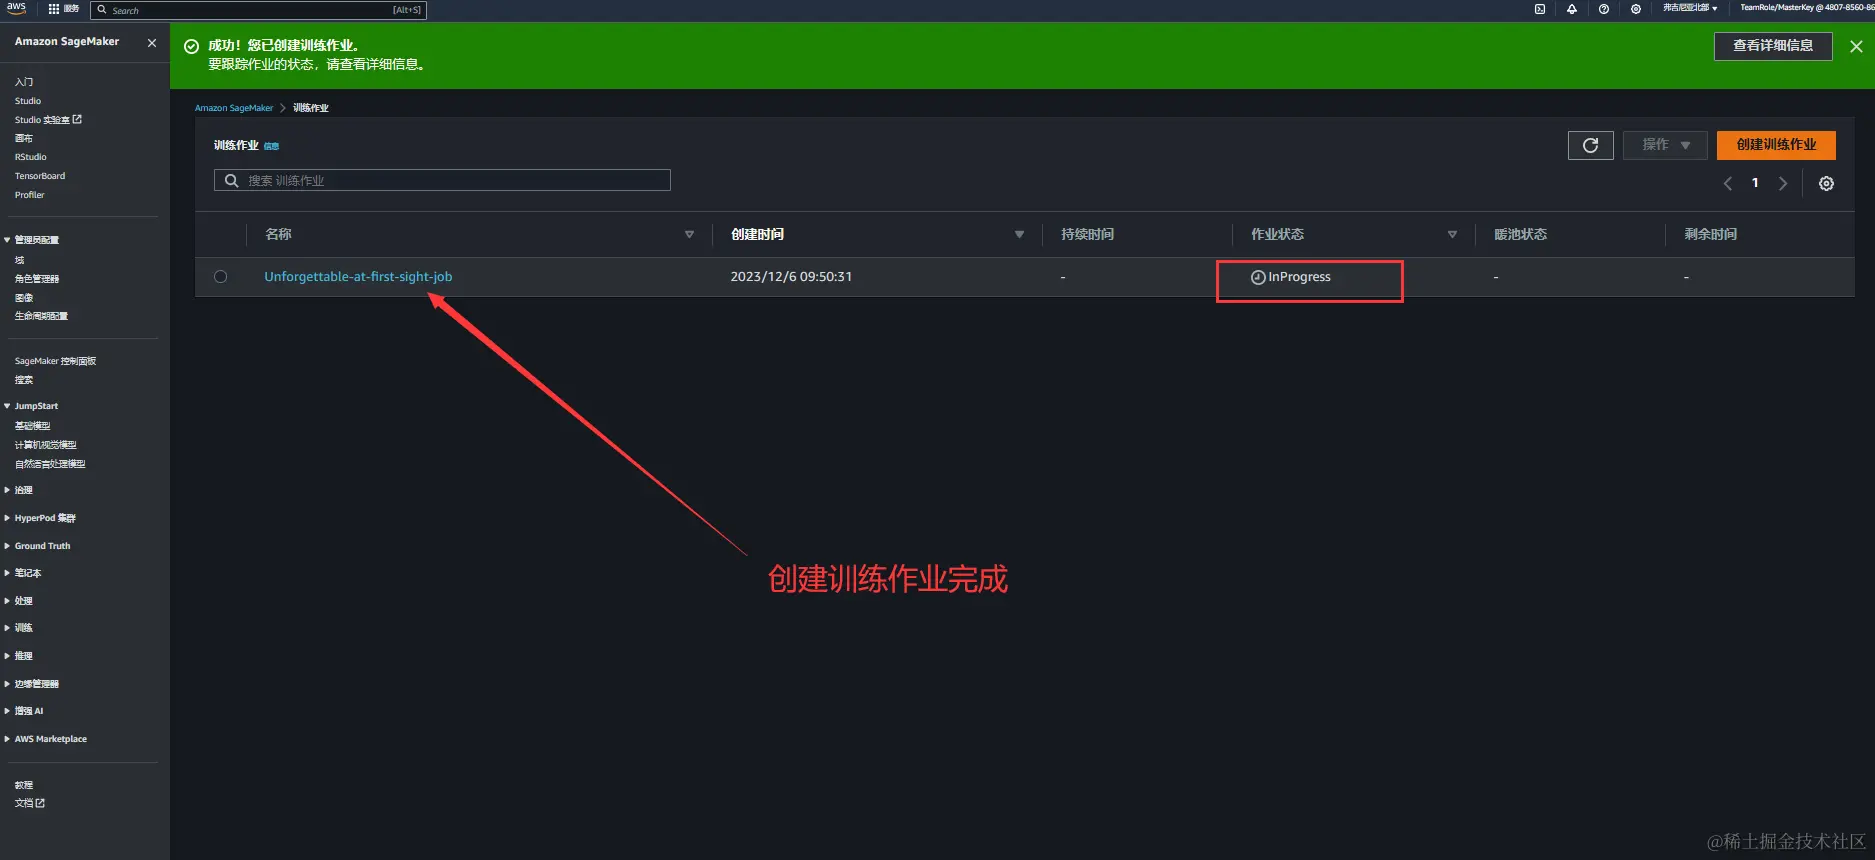Viewport: 1875px width, 860px height.
Task: Open 画布 in the sidebar
Action: 24,138
